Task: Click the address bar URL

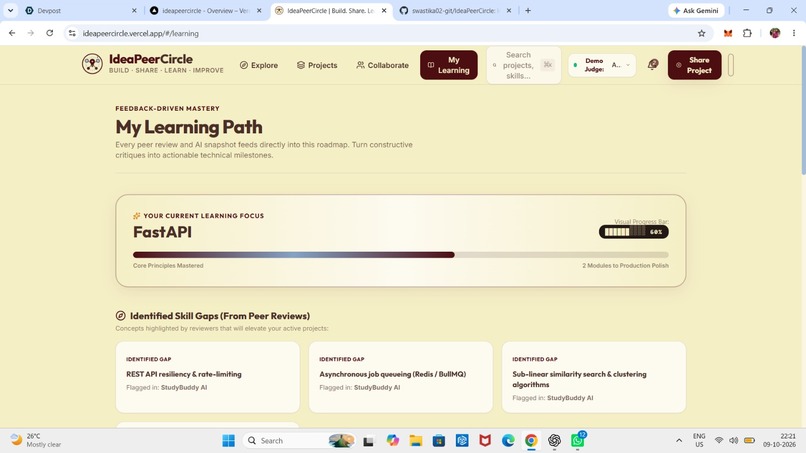Action: point(140,33)
